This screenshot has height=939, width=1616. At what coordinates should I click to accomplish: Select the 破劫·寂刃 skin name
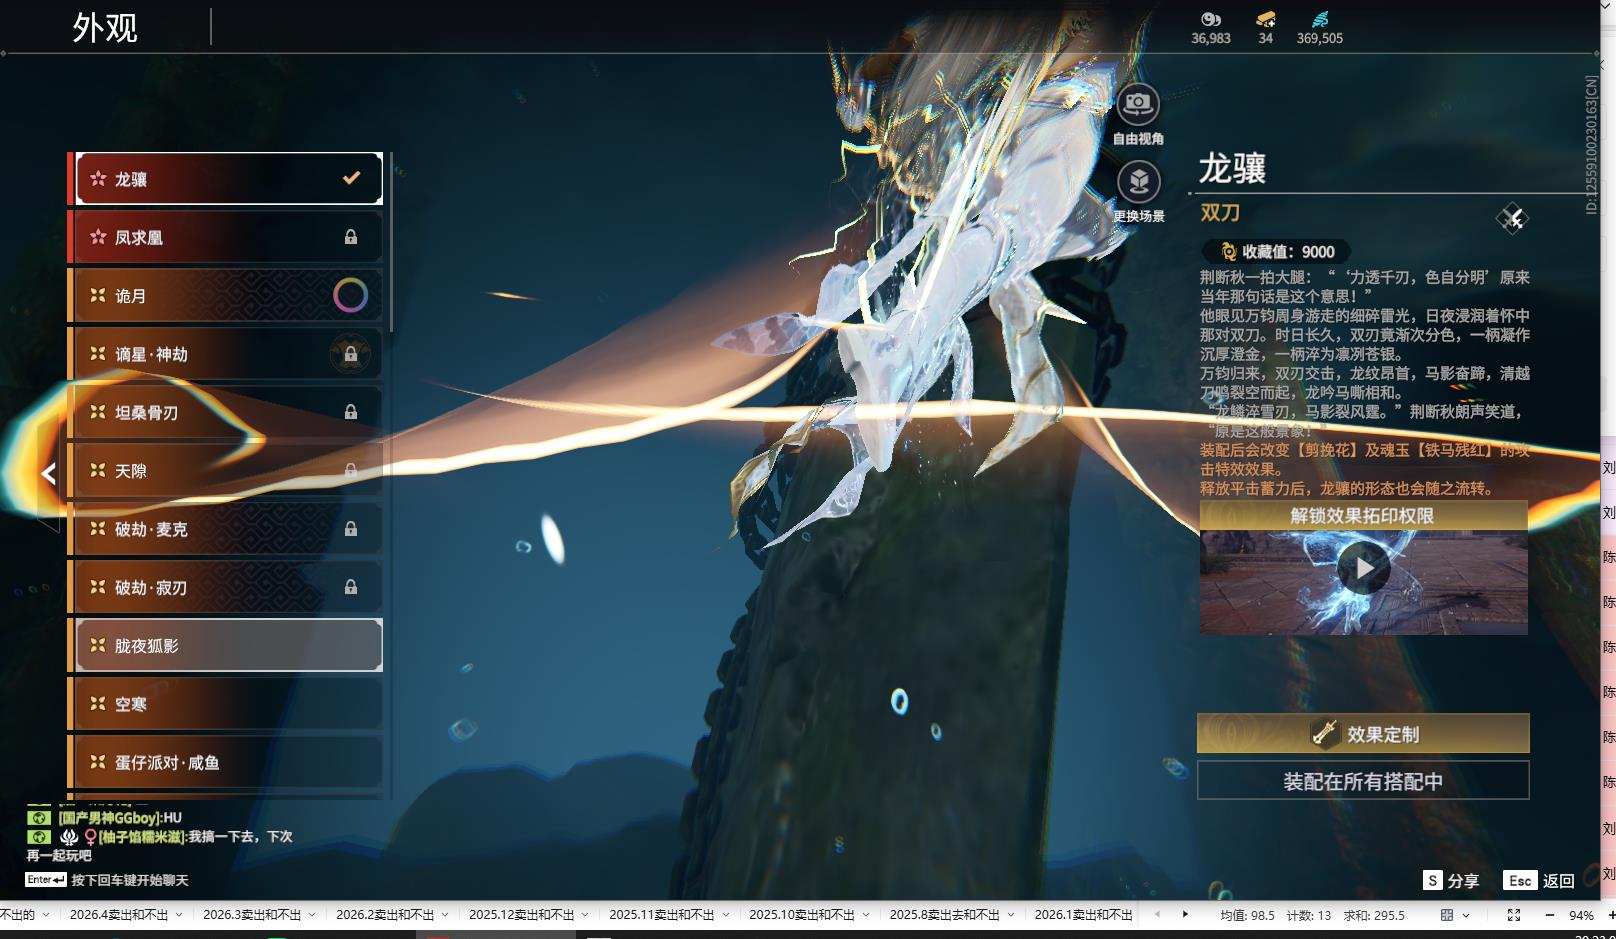(151, 588)
